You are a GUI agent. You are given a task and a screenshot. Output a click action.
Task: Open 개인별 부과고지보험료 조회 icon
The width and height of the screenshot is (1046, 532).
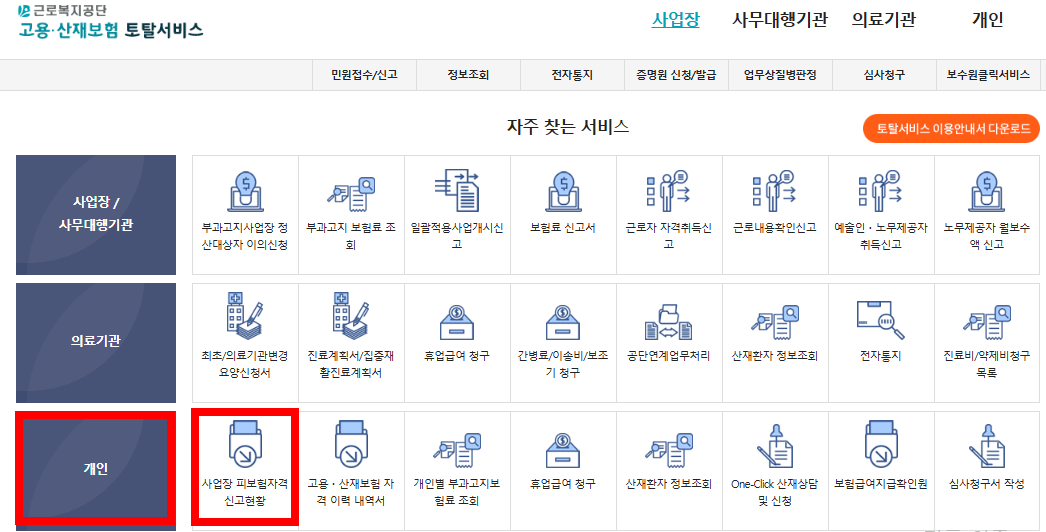(457, 451)
